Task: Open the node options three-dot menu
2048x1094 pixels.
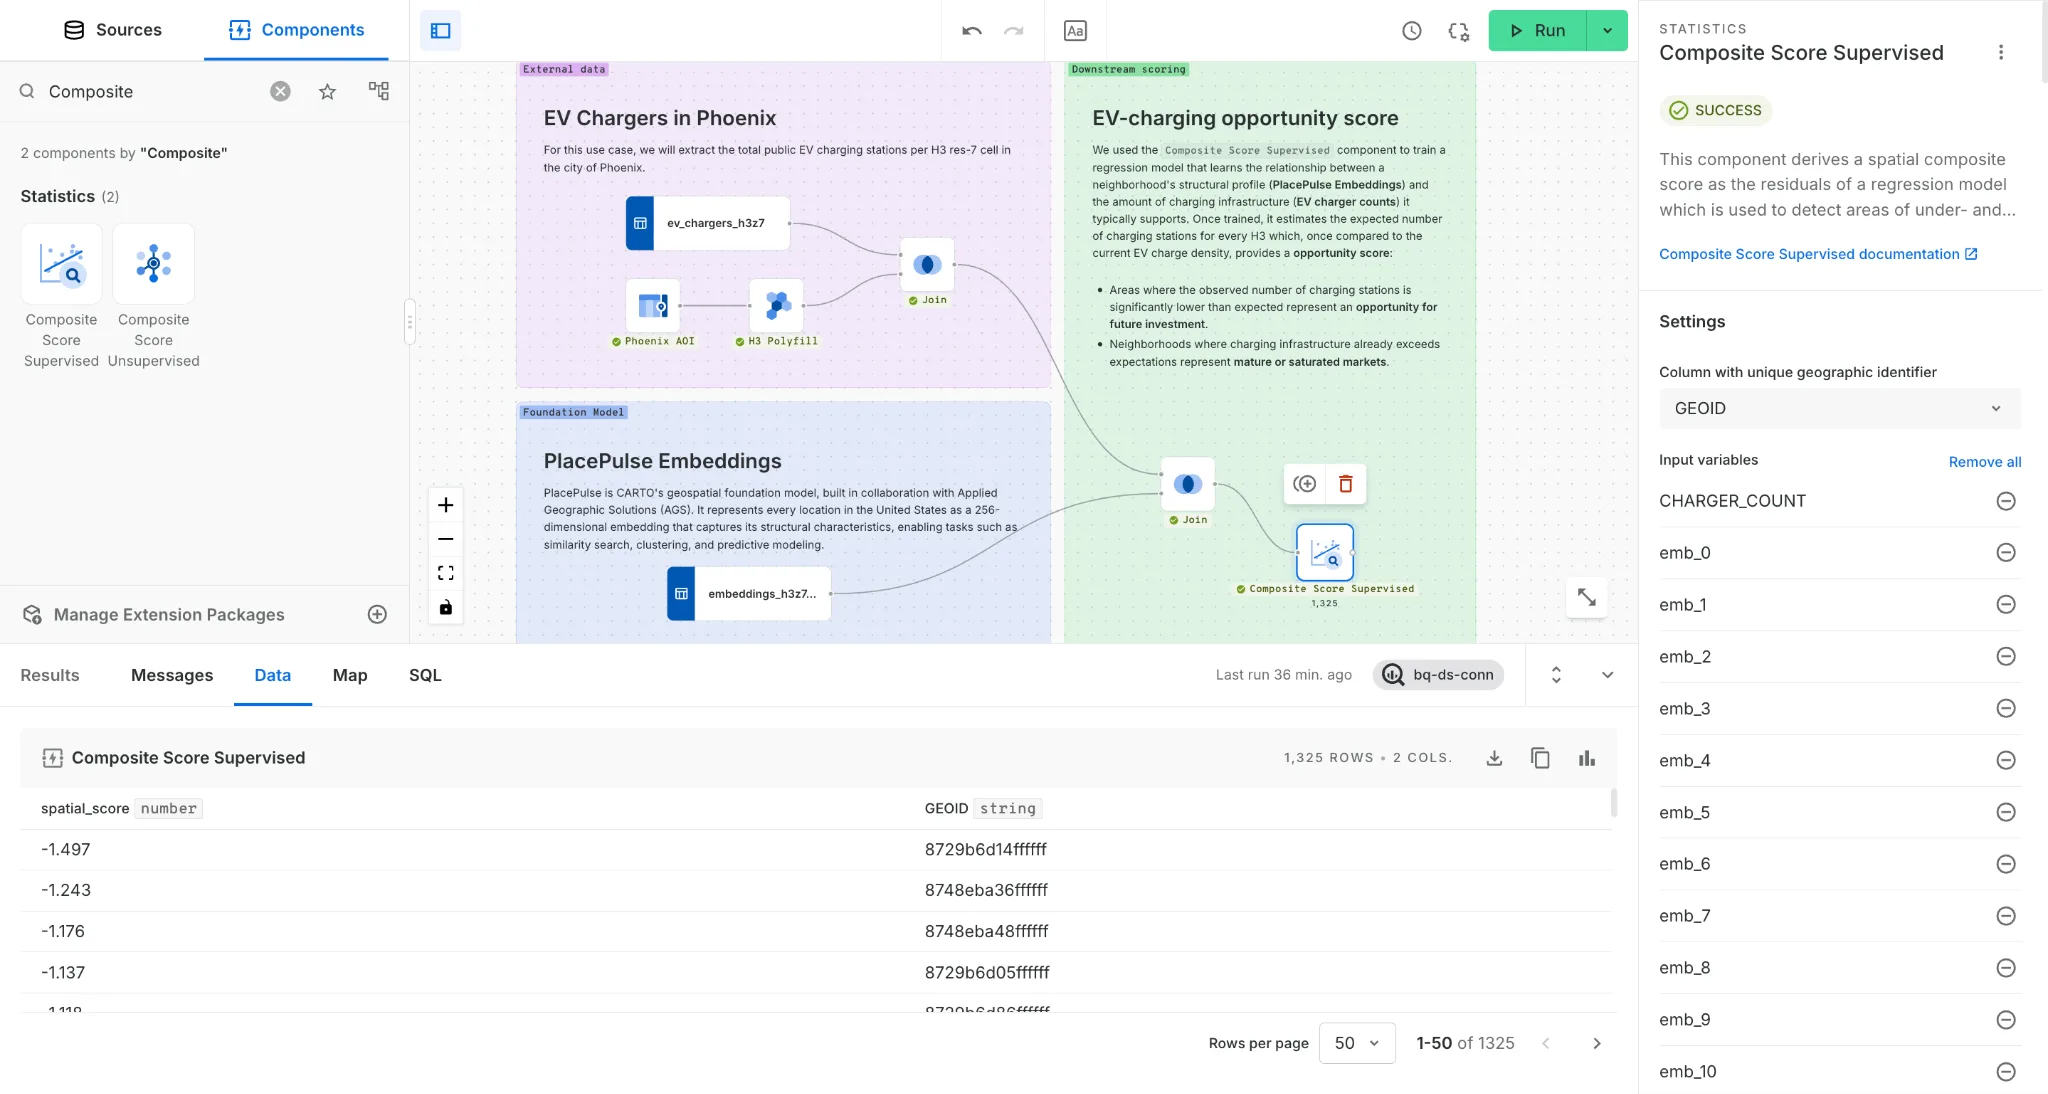Action: coord(2001,52)
